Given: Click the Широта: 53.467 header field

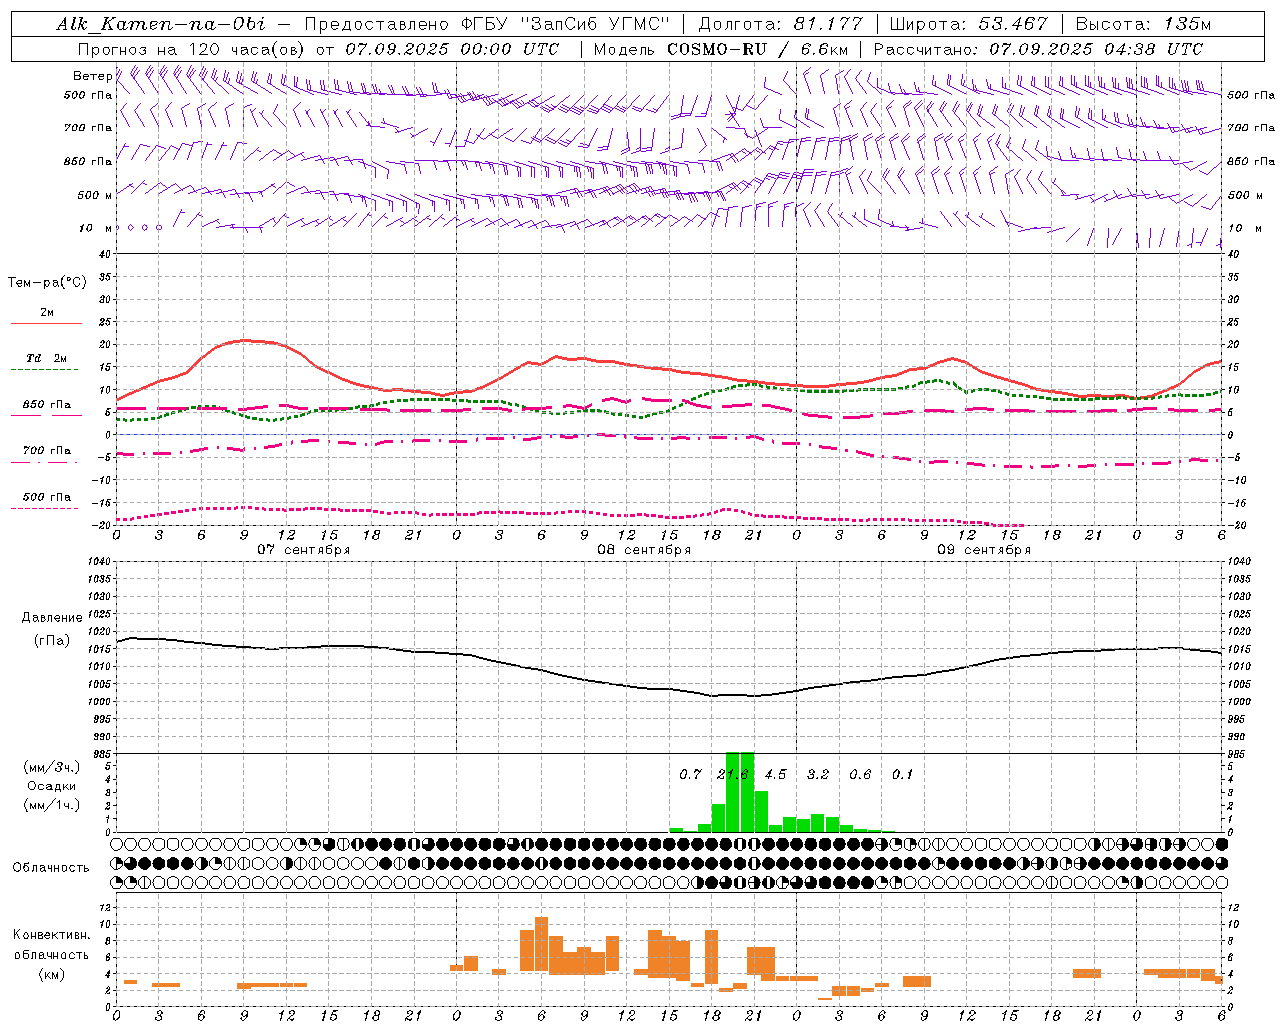Looking at the screenshot, I should (968, 24).
